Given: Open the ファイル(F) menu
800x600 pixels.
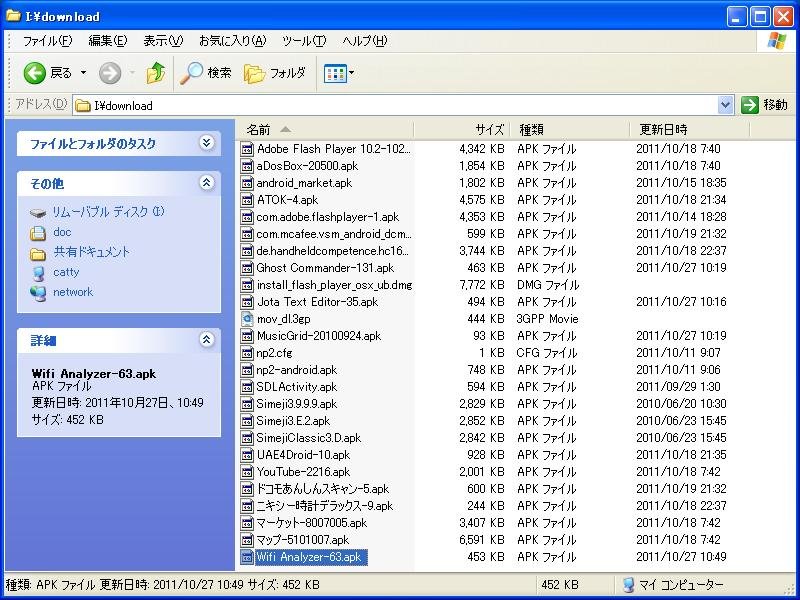Looking at the screenshot, I should click(47, 41).
